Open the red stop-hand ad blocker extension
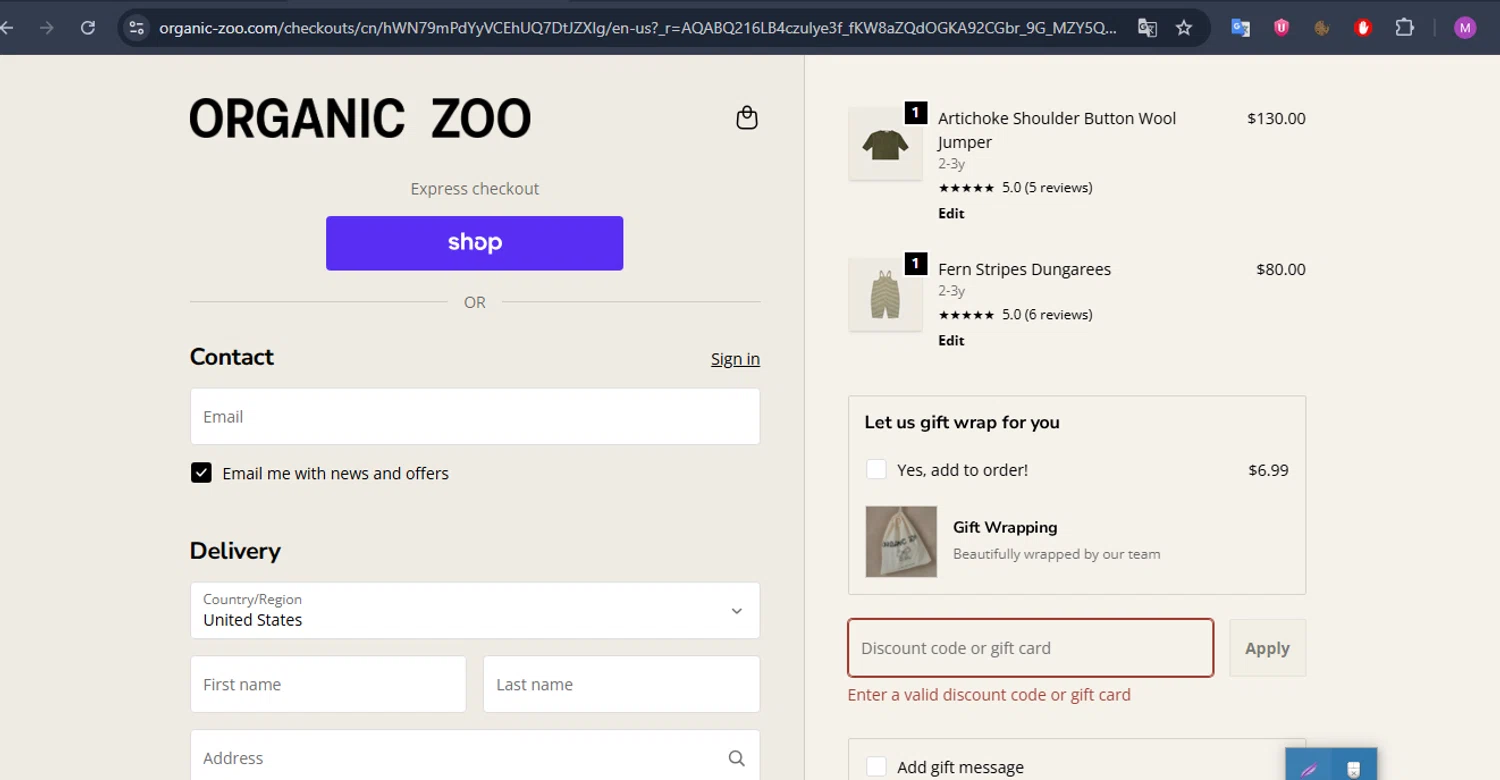 1363,28
